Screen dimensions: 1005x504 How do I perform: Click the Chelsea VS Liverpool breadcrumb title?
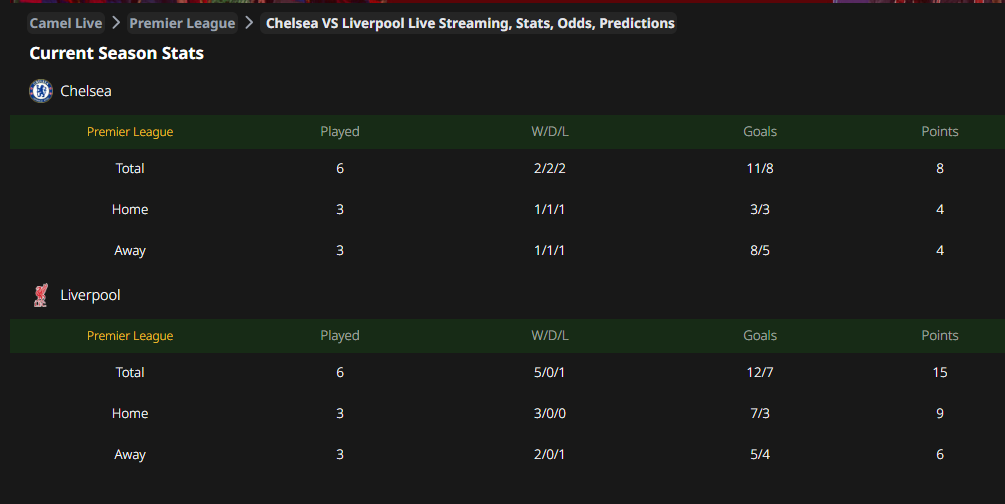470,23
